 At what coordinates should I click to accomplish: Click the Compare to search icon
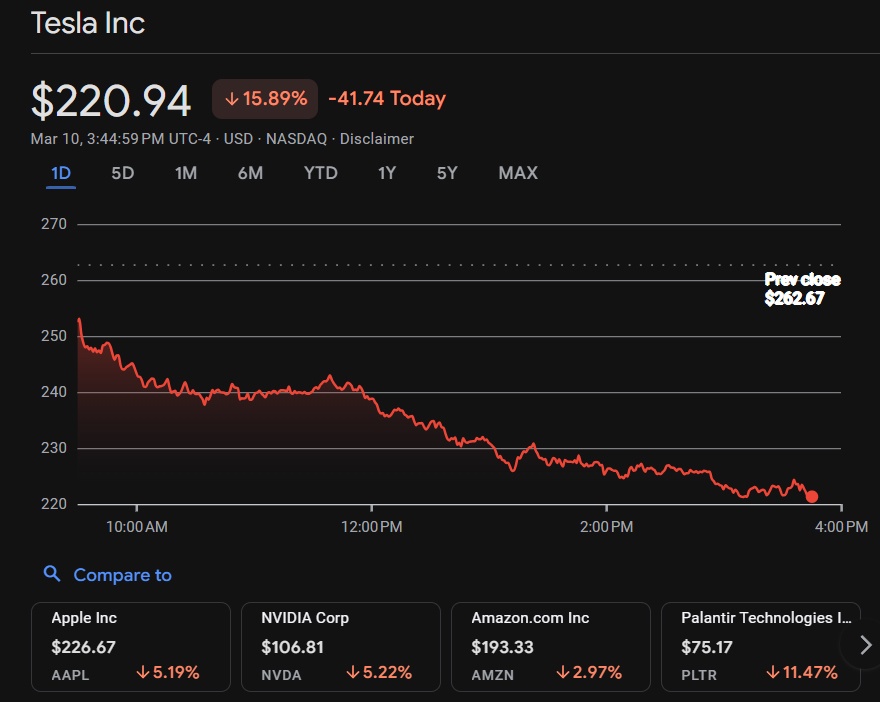[x=52, y=575]
